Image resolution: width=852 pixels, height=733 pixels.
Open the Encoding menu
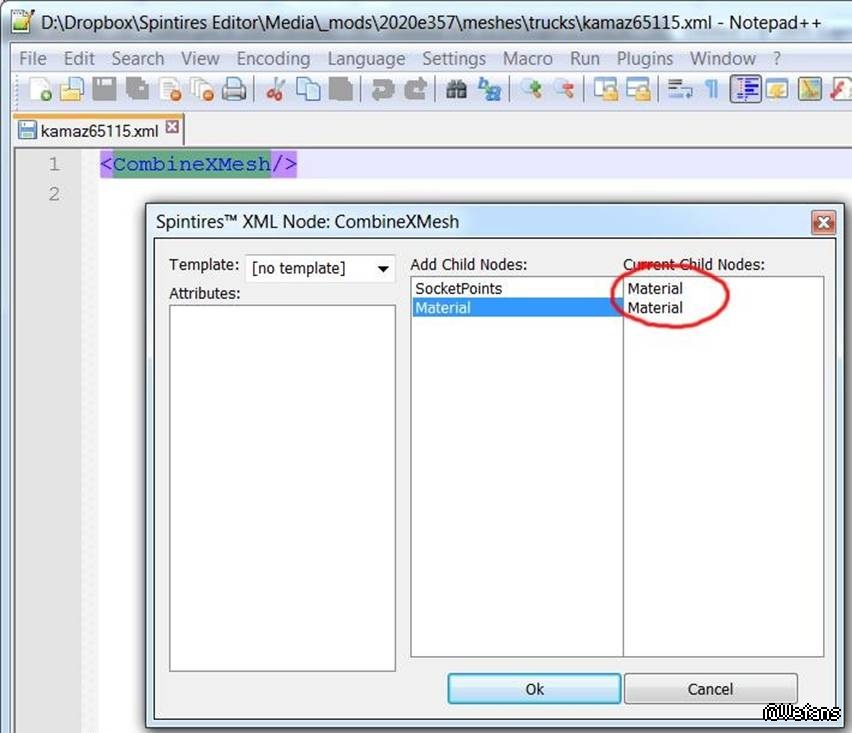273,59
